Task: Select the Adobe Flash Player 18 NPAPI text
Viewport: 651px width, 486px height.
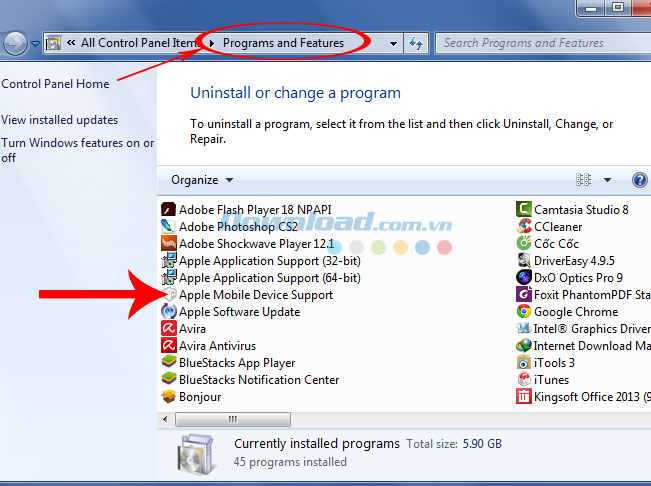Action: pos(255,210)
